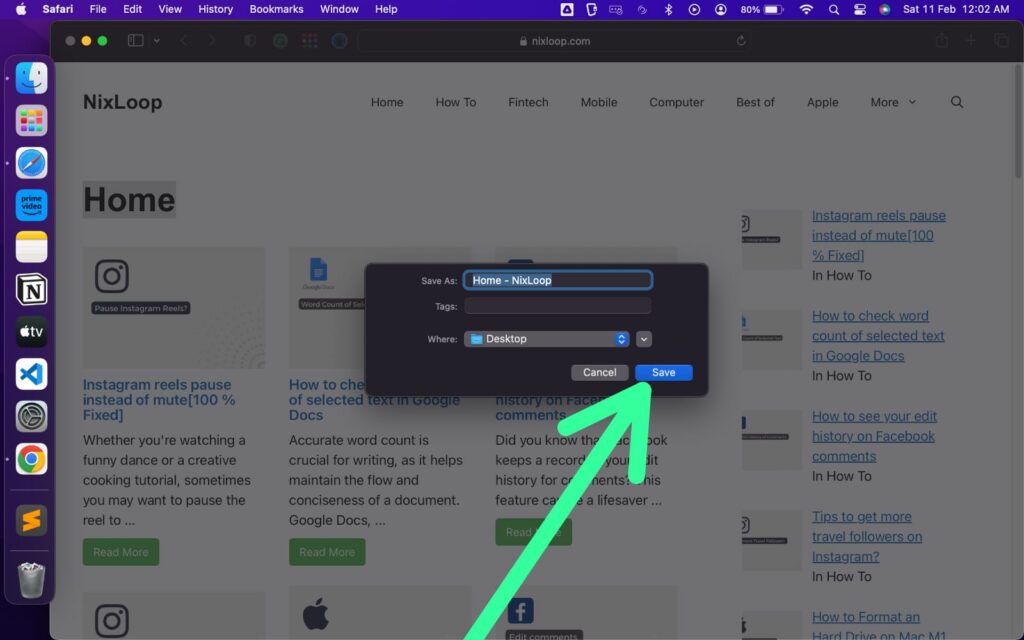Open System Preferences in the Dock
Image resolution: width=1024 pixels, height=640 pixels.
pos(31,417)
